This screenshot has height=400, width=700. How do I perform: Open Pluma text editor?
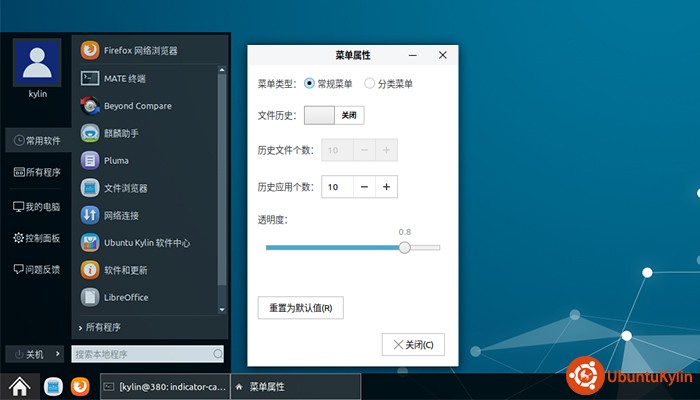[x=116, y=160]
